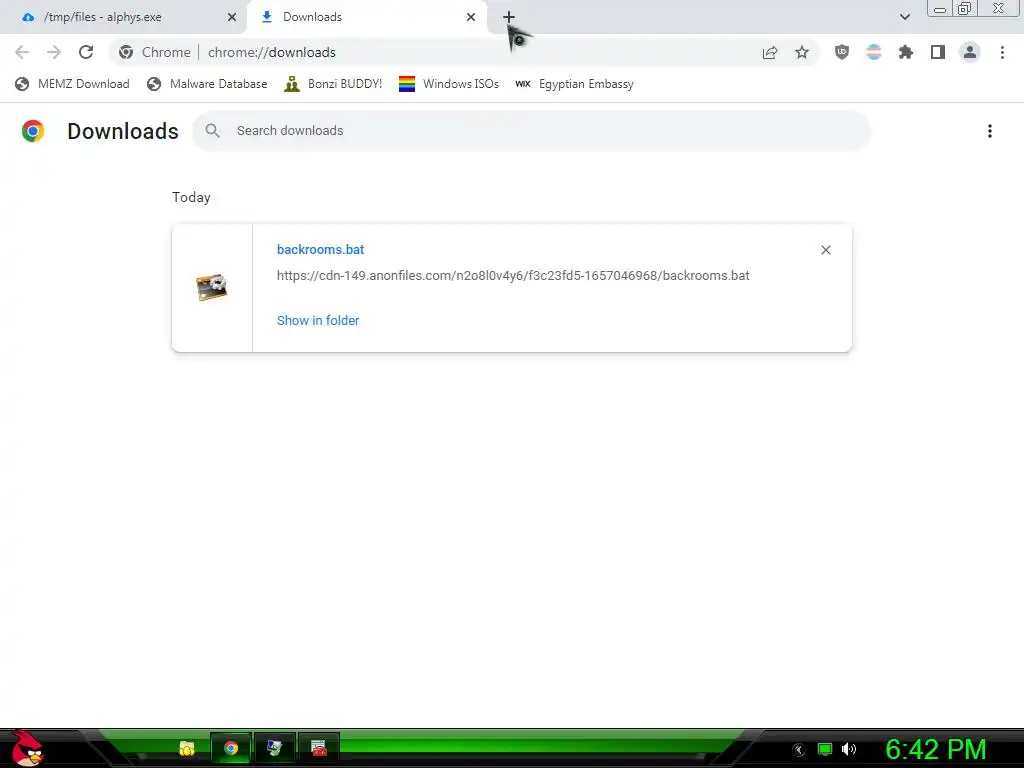This screenshot has height=768, width=1024.
Task: Click the Chrome taskbar icon
Action: tap(231, 748)
